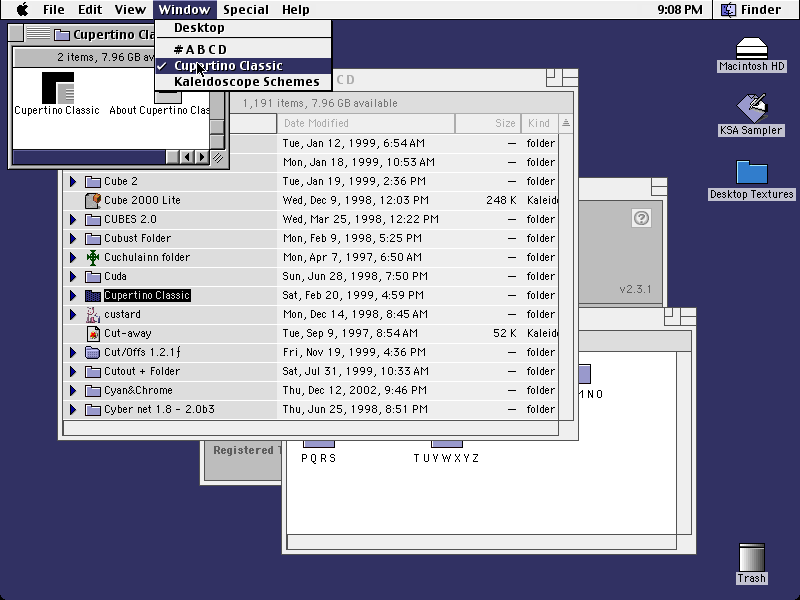Click the highlighted Cupertino Classic folder icon
Viewport: 800px width, 600px height.
pos(93,295)
